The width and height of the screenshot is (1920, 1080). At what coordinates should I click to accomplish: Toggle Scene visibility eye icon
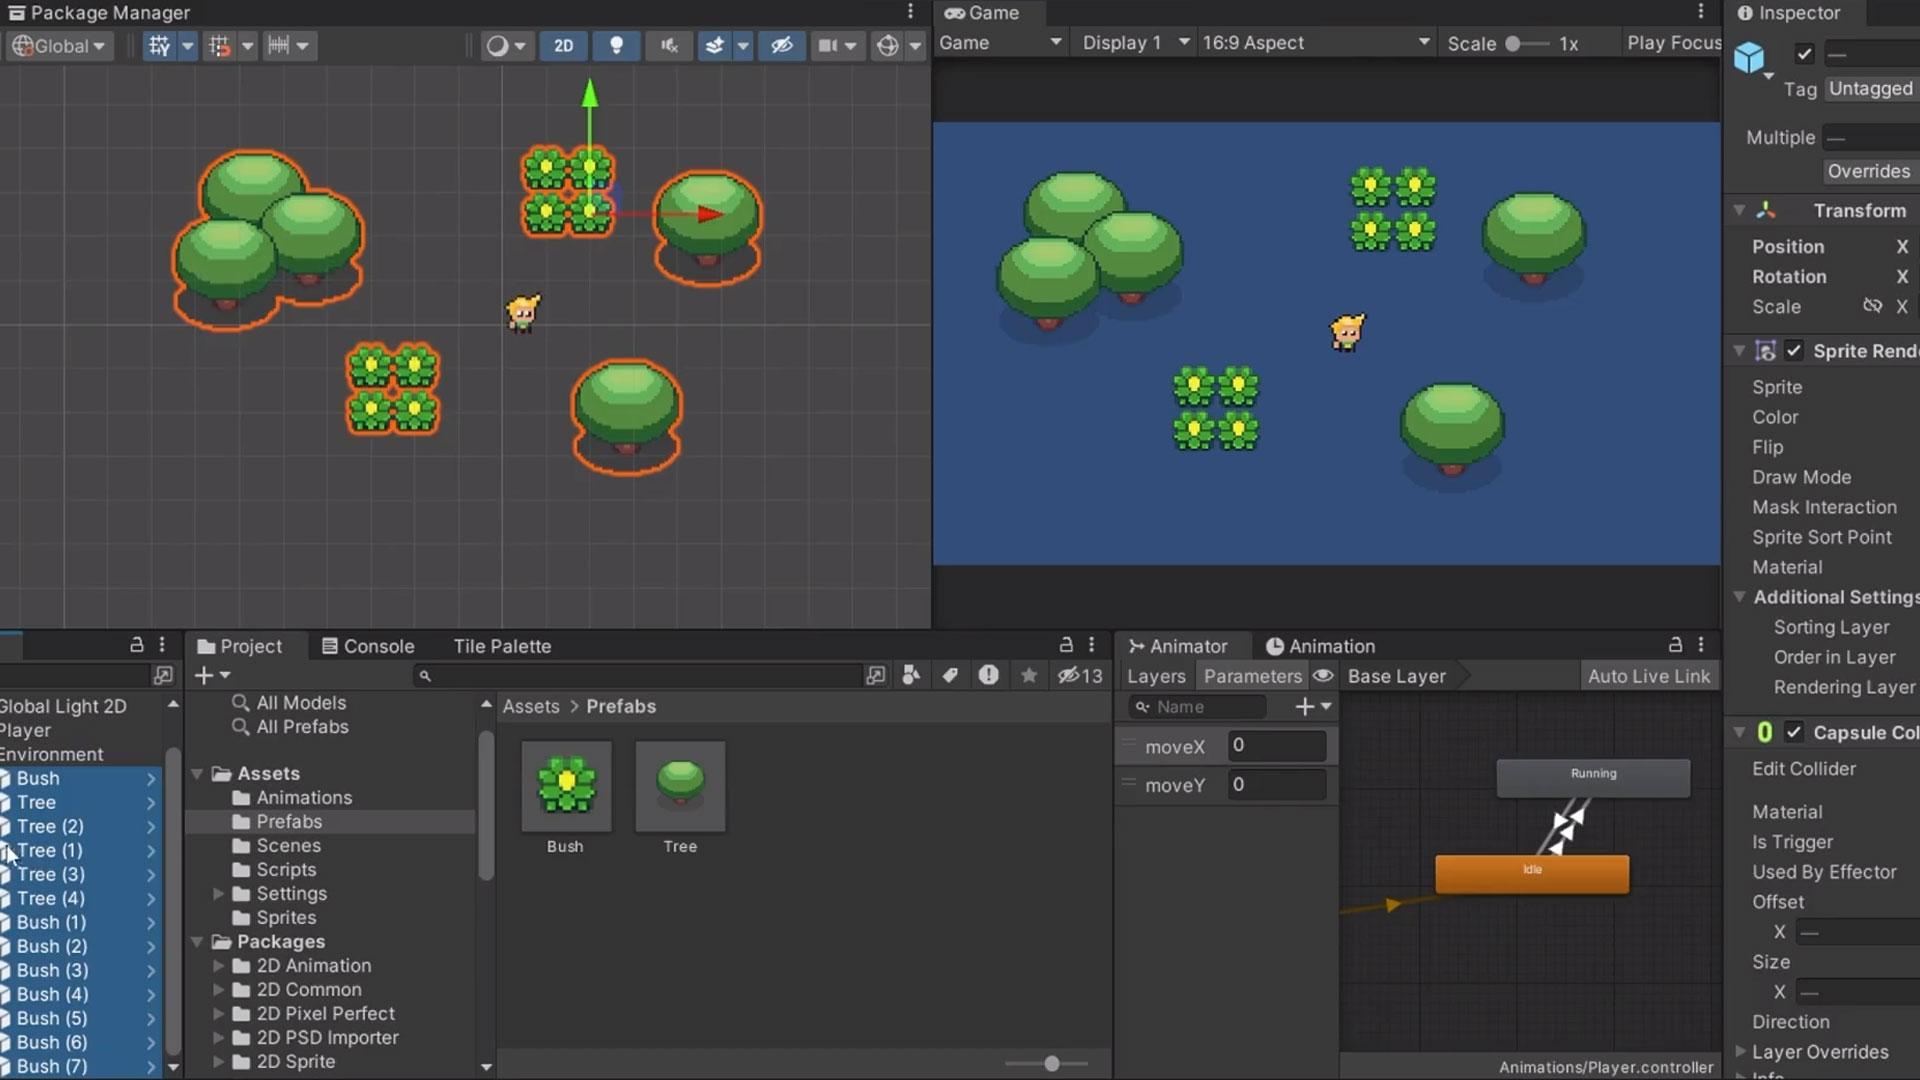click(x=781, y=45)
